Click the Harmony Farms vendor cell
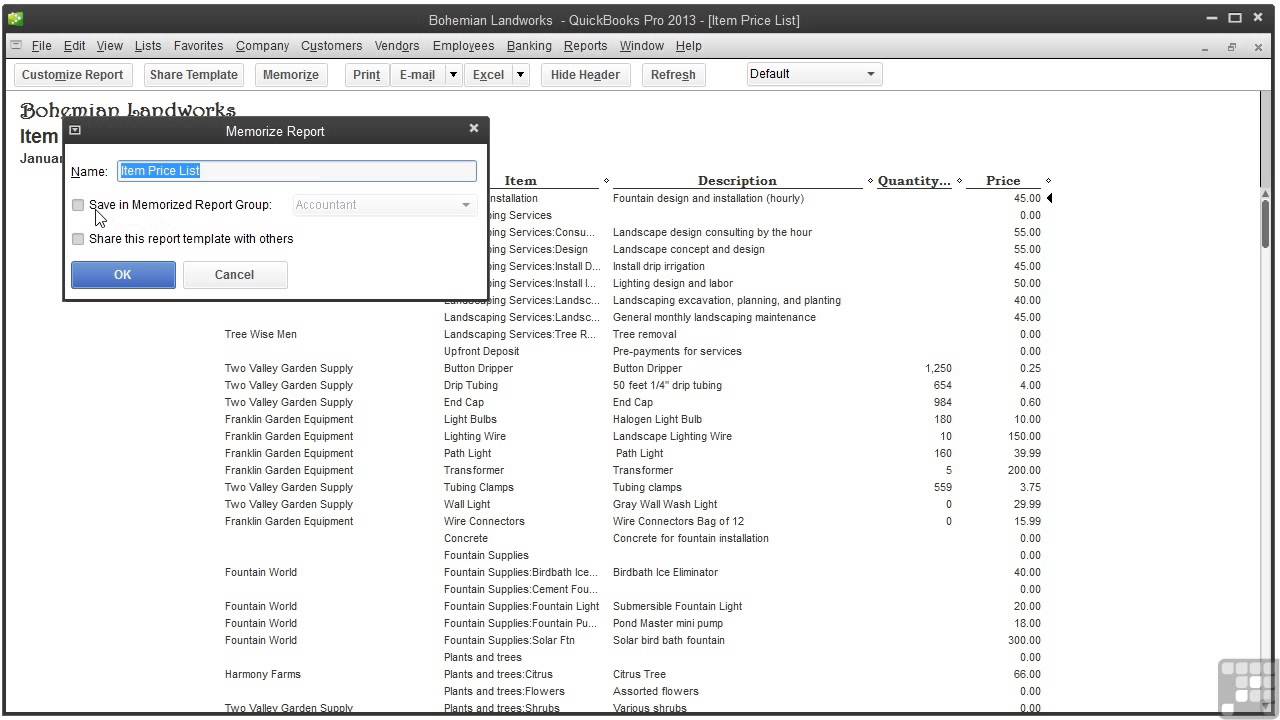This screenshot has width=1280, height=720. 263,674
